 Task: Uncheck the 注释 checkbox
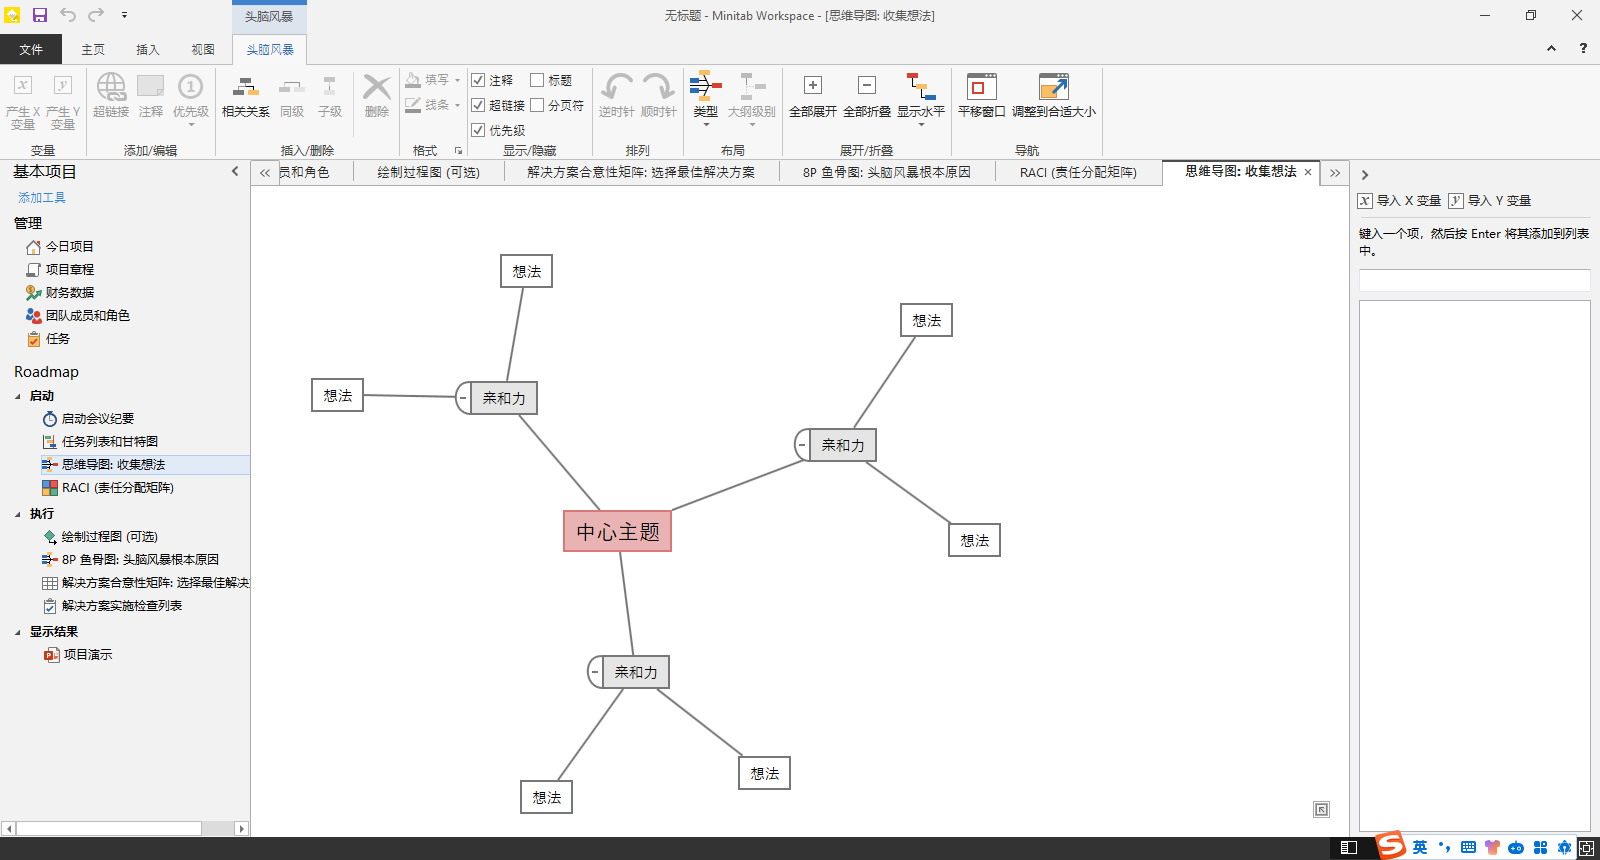(478, 80)
